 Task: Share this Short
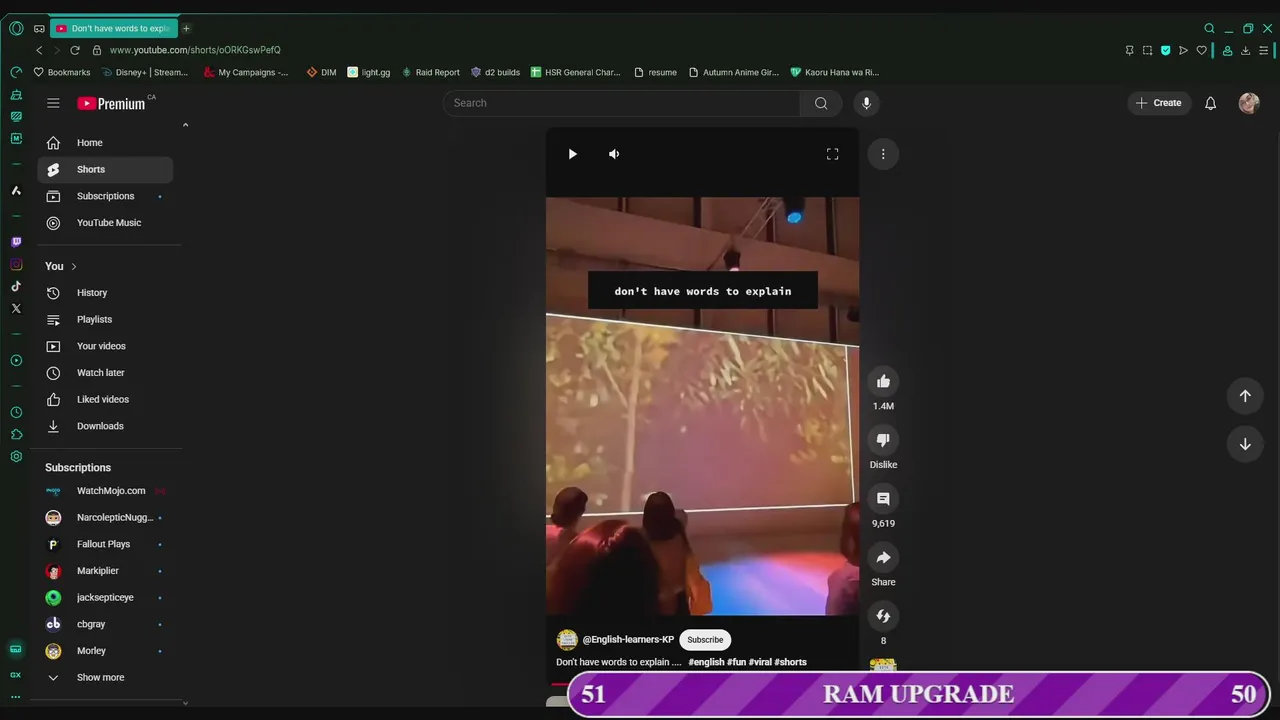click(883, 557)
